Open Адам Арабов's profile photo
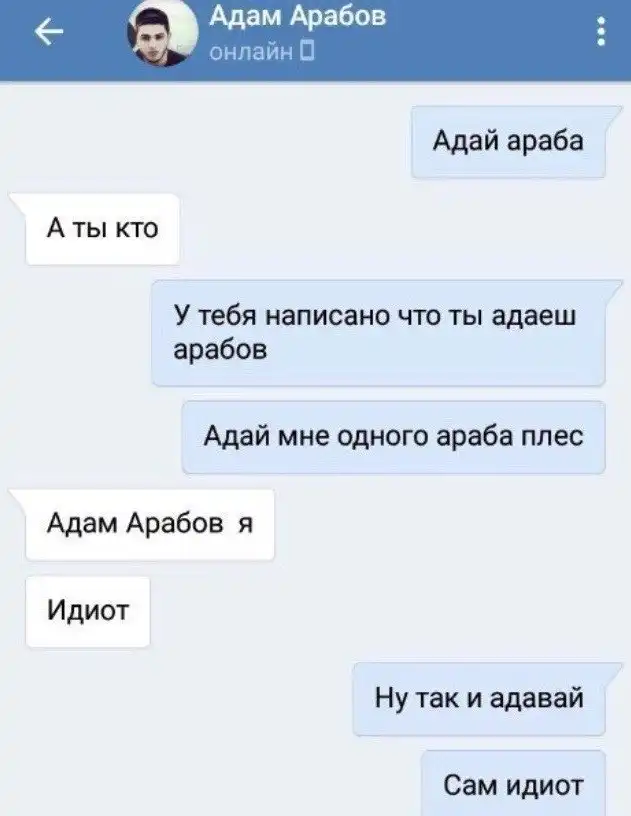 coord(162,32)
